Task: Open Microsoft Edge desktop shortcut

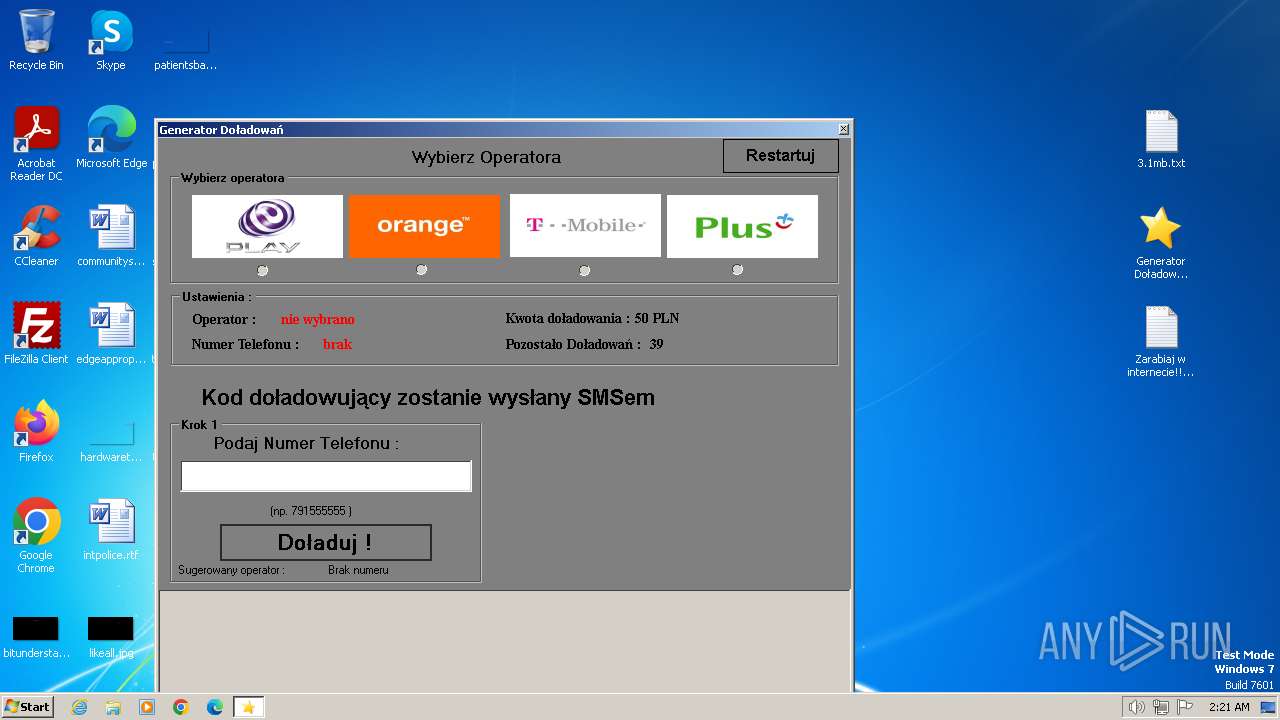Action: 111,138
